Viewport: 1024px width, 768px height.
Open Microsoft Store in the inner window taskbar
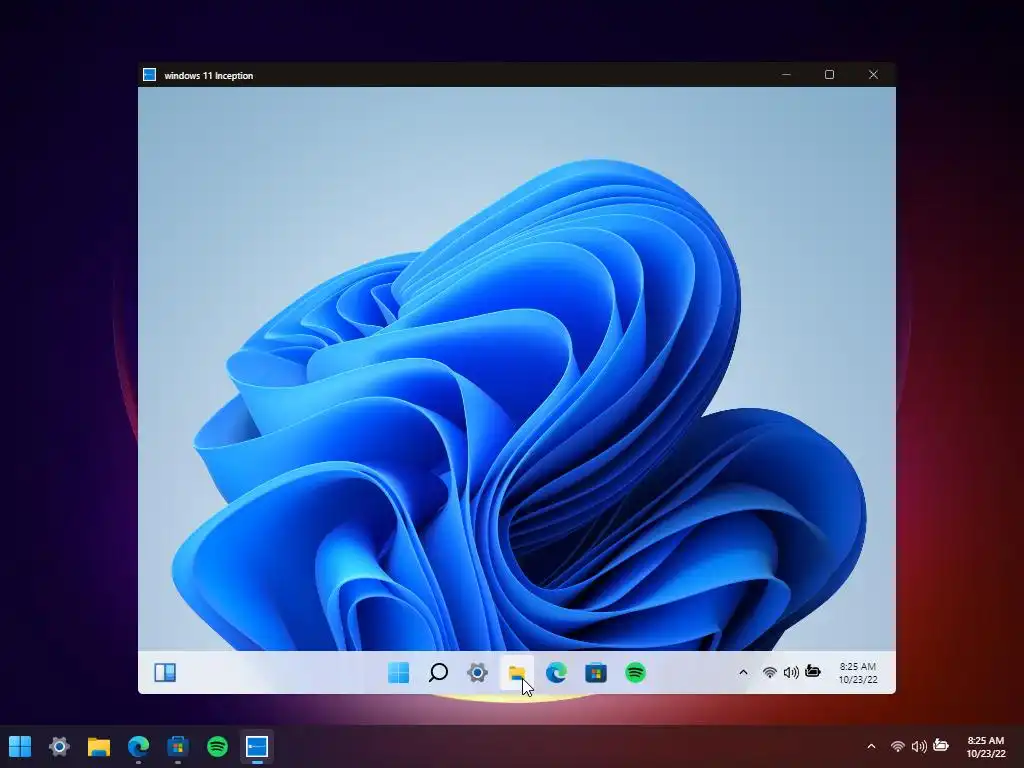tap(596, 672)
